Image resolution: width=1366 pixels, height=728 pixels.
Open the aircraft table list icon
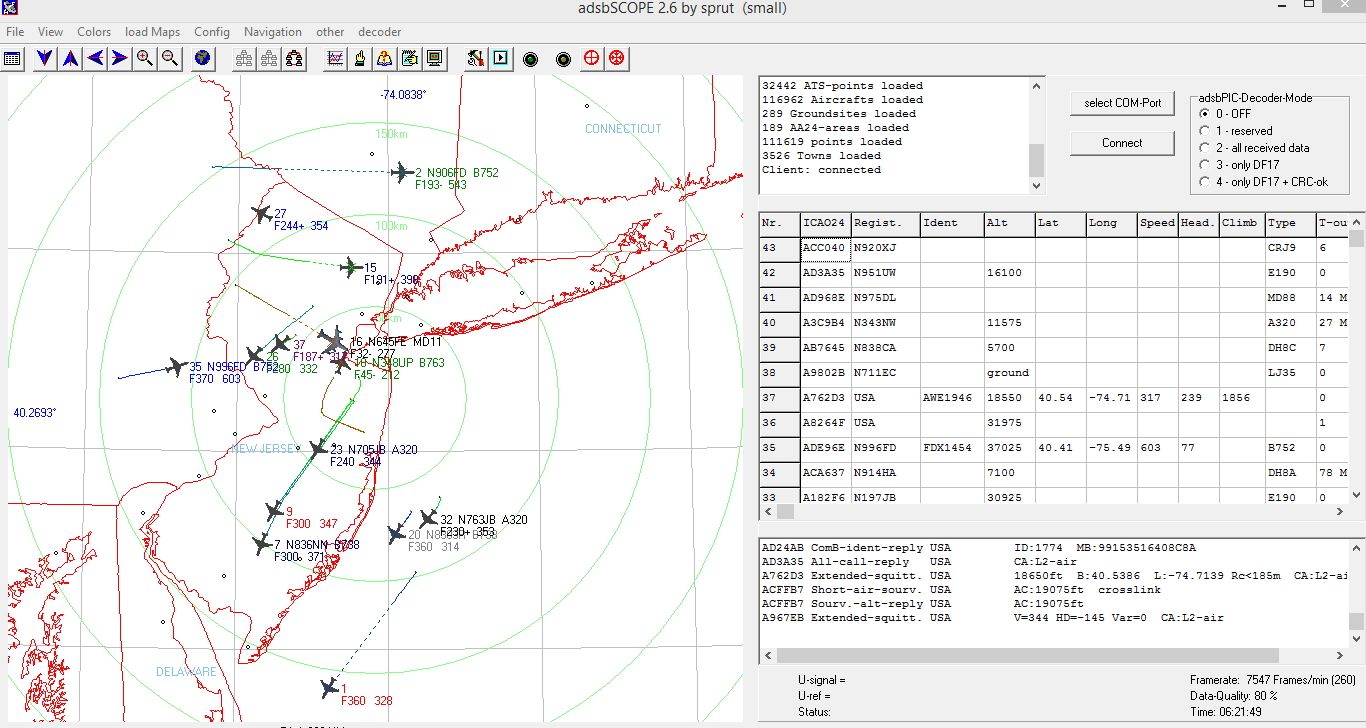click(x=12, y=58)
